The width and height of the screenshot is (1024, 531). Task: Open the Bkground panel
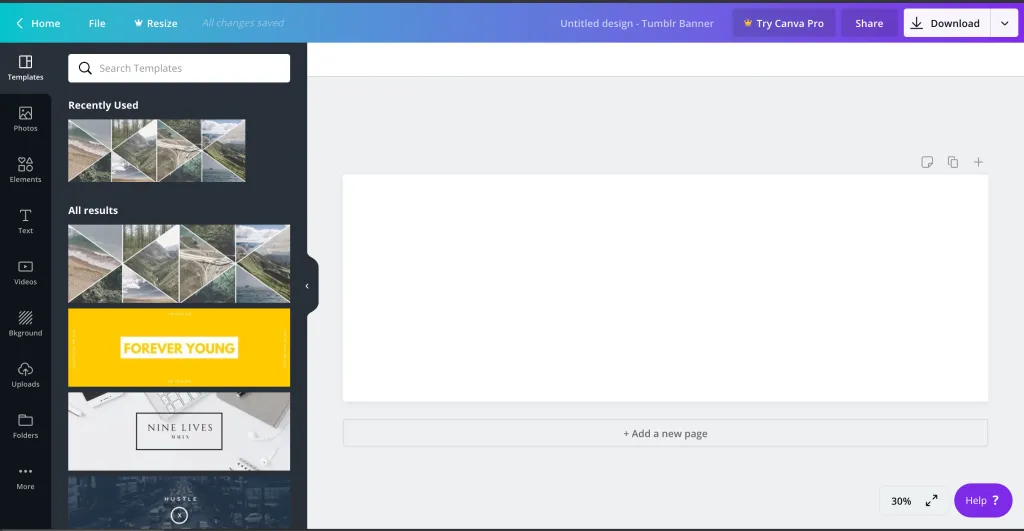pos(25,323)
